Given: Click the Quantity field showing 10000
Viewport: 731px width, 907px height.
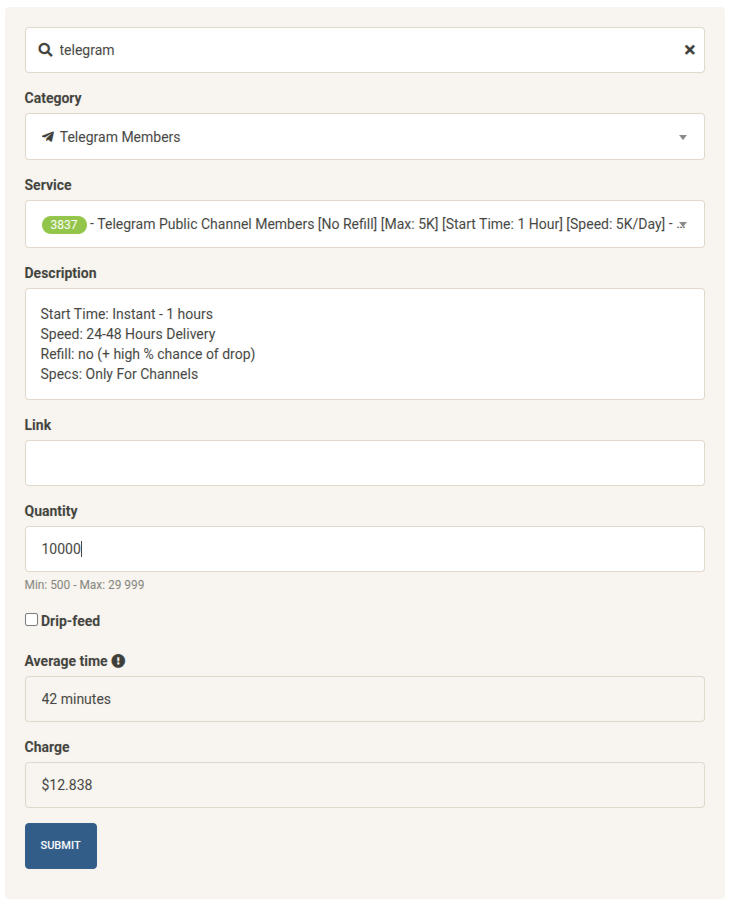Looking at the screenshot, I should (x=364, y=549).
